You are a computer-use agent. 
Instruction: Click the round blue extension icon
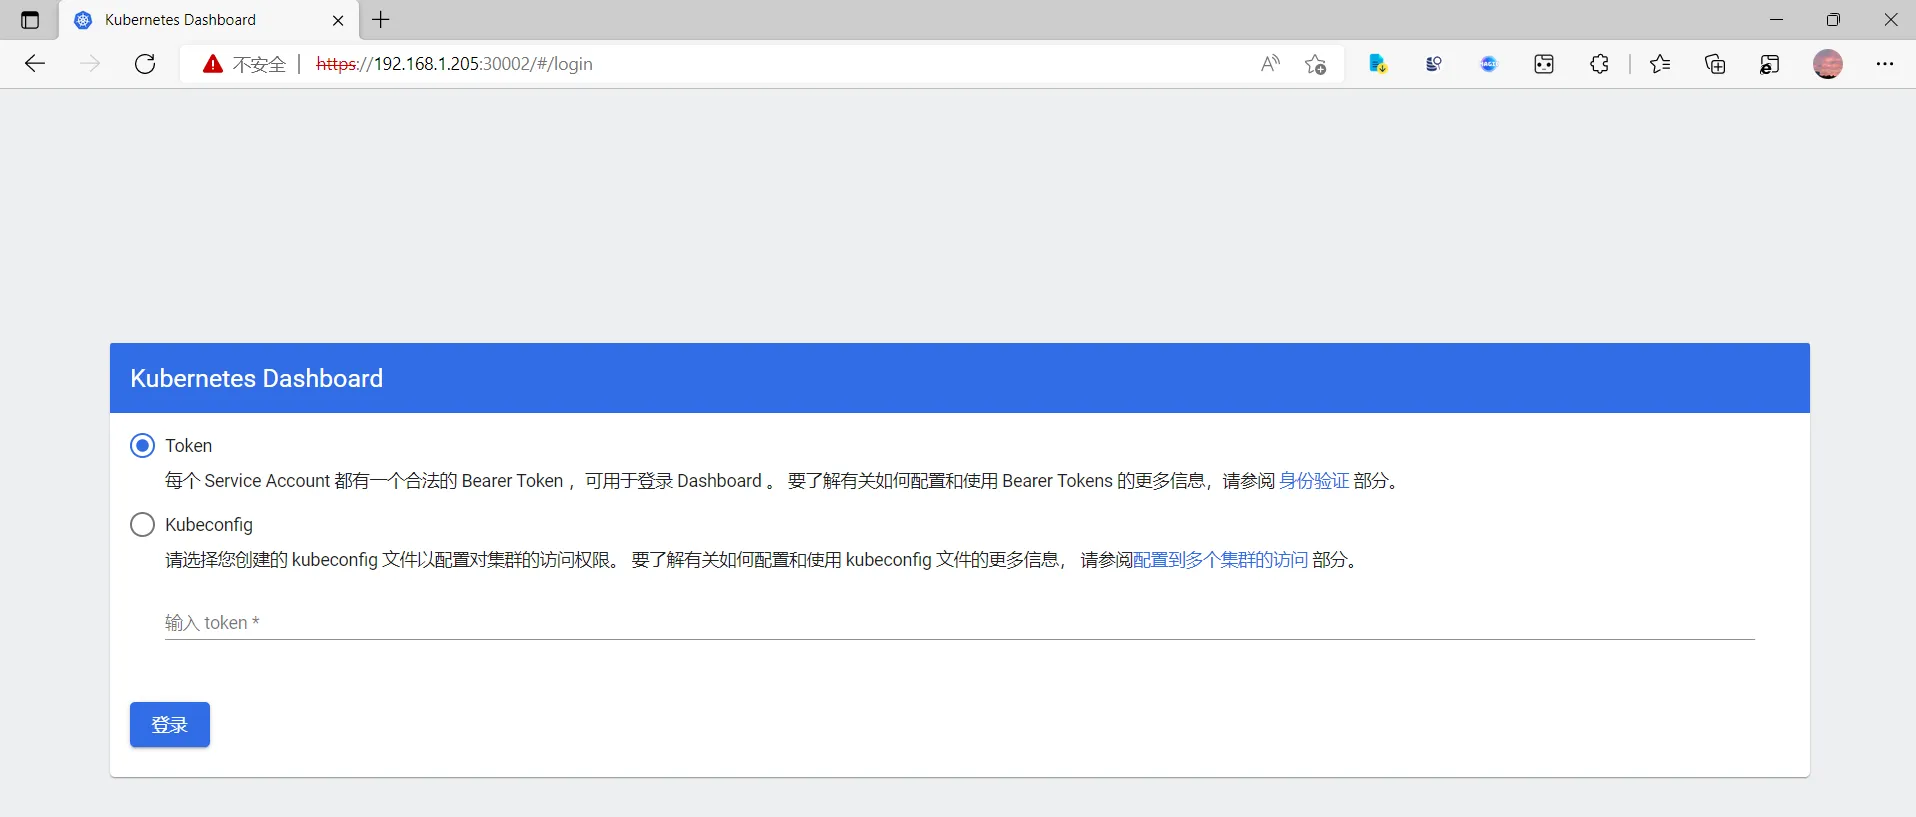tap(1489, 64)
